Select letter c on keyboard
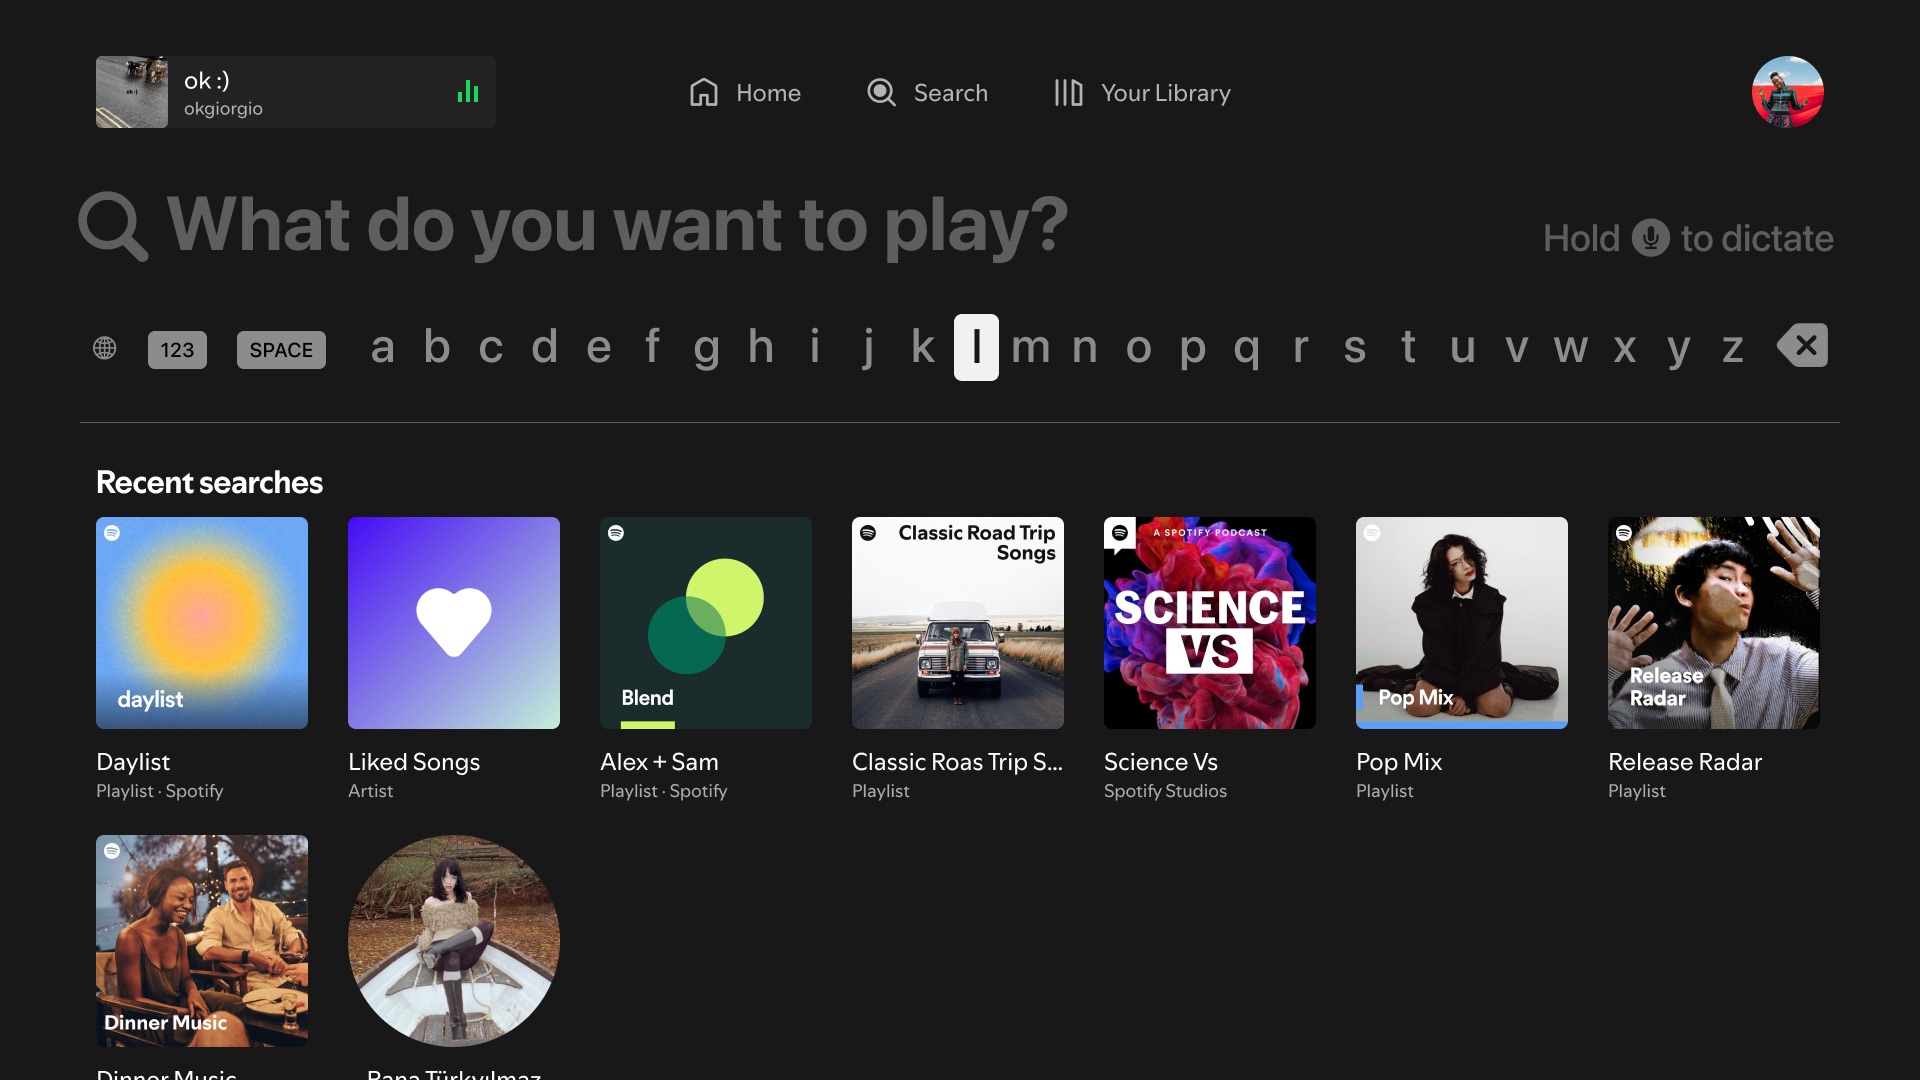This screenshot has height=1080, width=1920. tap(490, 348)
